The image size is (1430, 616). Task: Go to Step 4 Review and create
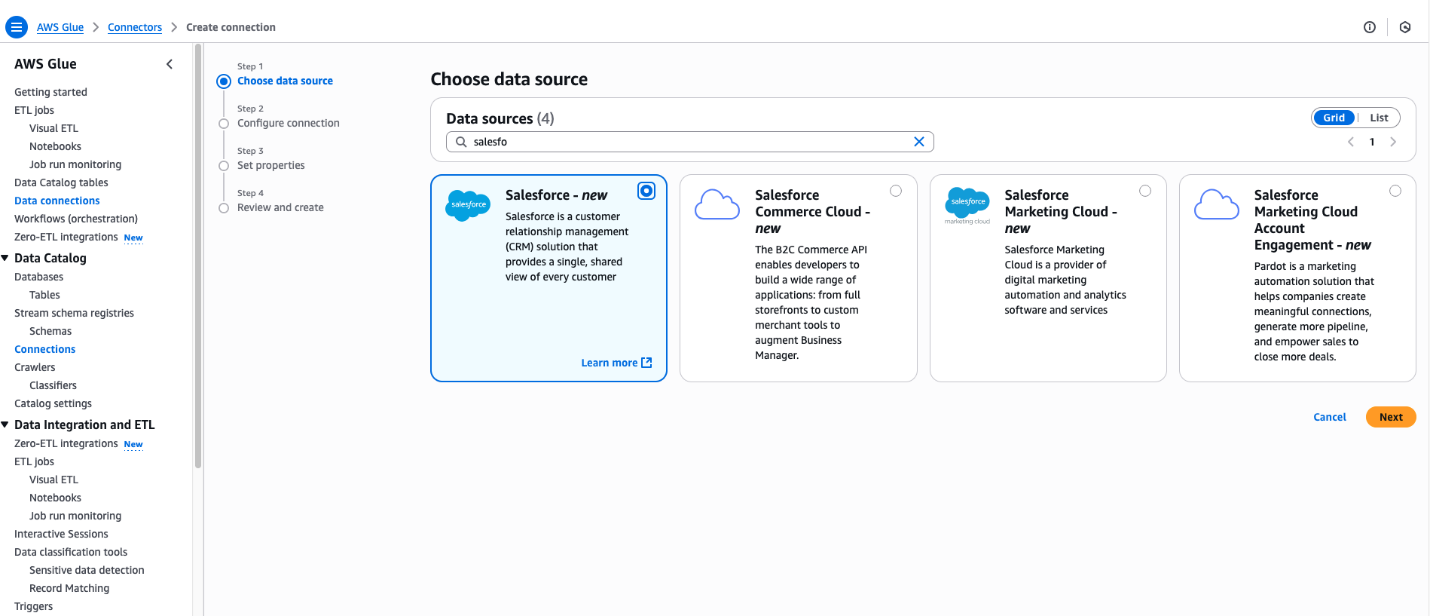pos(280,207)
